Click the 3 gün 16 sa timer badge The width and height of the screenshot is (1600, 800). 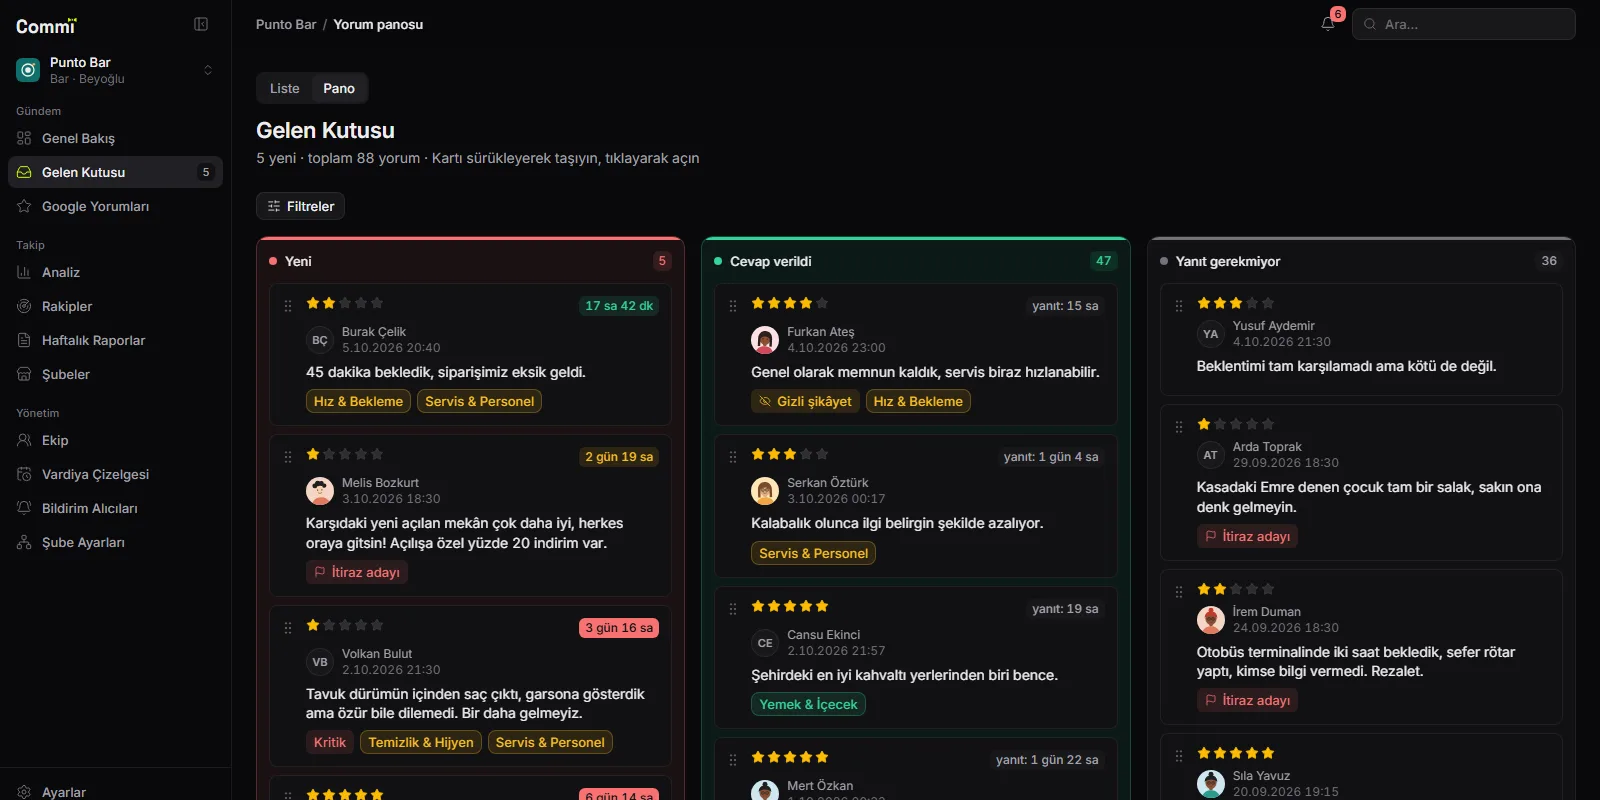pos(619,628)
